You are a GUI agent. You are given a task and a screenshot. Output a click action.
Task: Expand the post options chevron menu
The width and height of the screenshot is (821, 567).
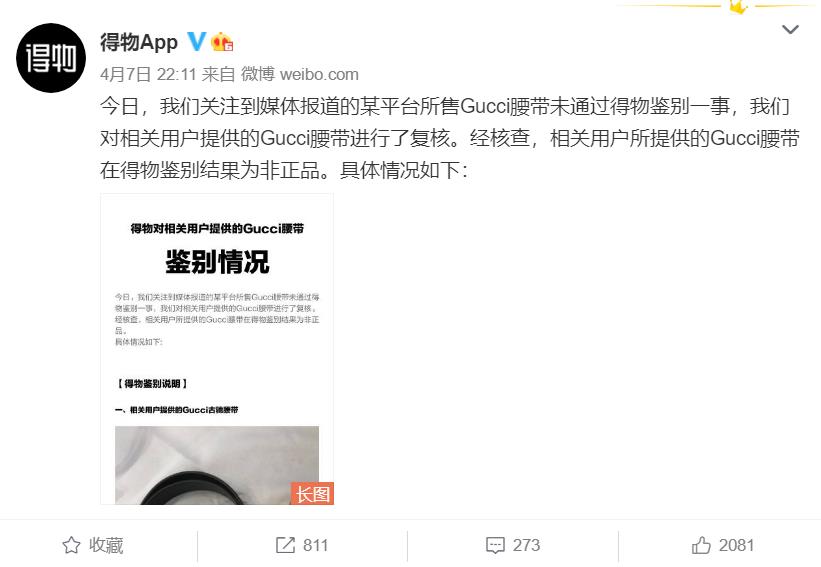pos(790,29)
